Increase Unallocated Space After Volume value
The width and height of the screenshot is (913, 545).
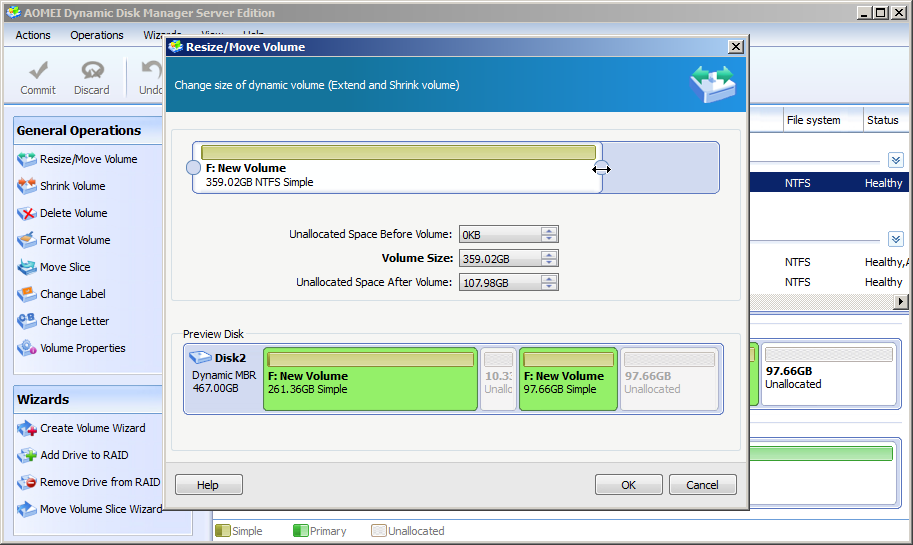click(548, 279)
